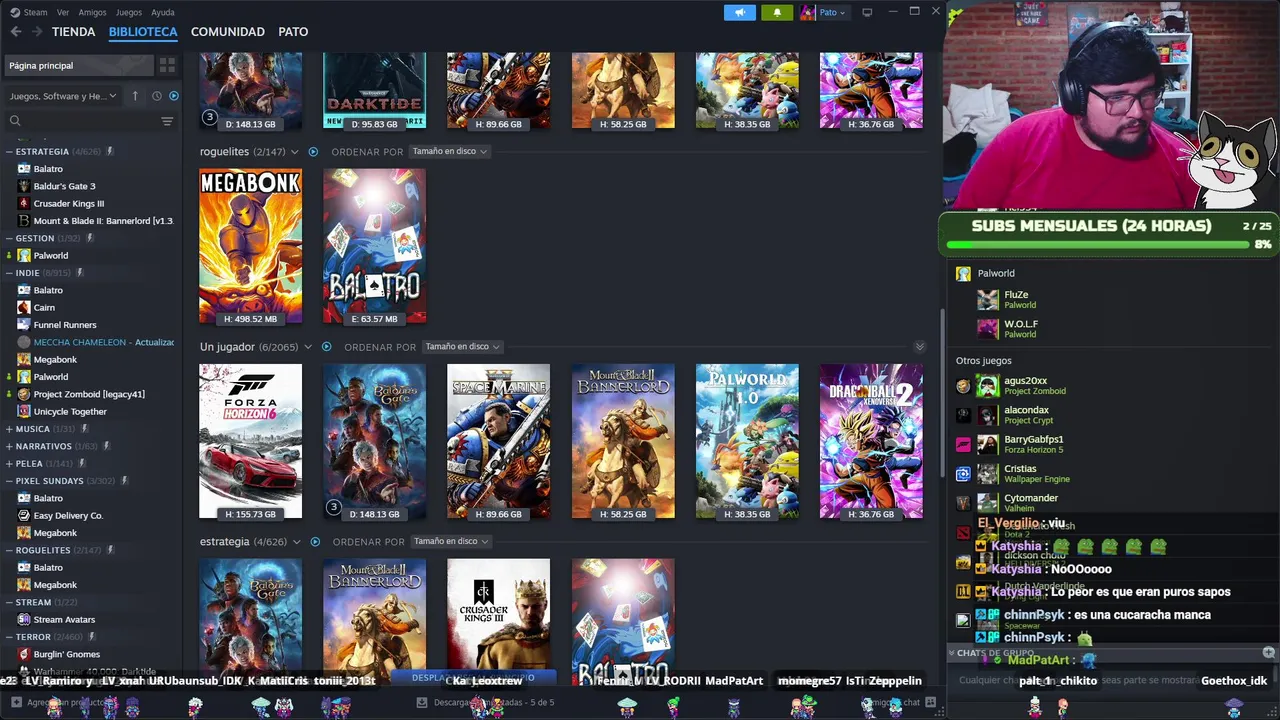Open roguelites Tamaño en disco sort dropdown
The height and width of the screenshot is (720, 1280).
click(449, 151)
